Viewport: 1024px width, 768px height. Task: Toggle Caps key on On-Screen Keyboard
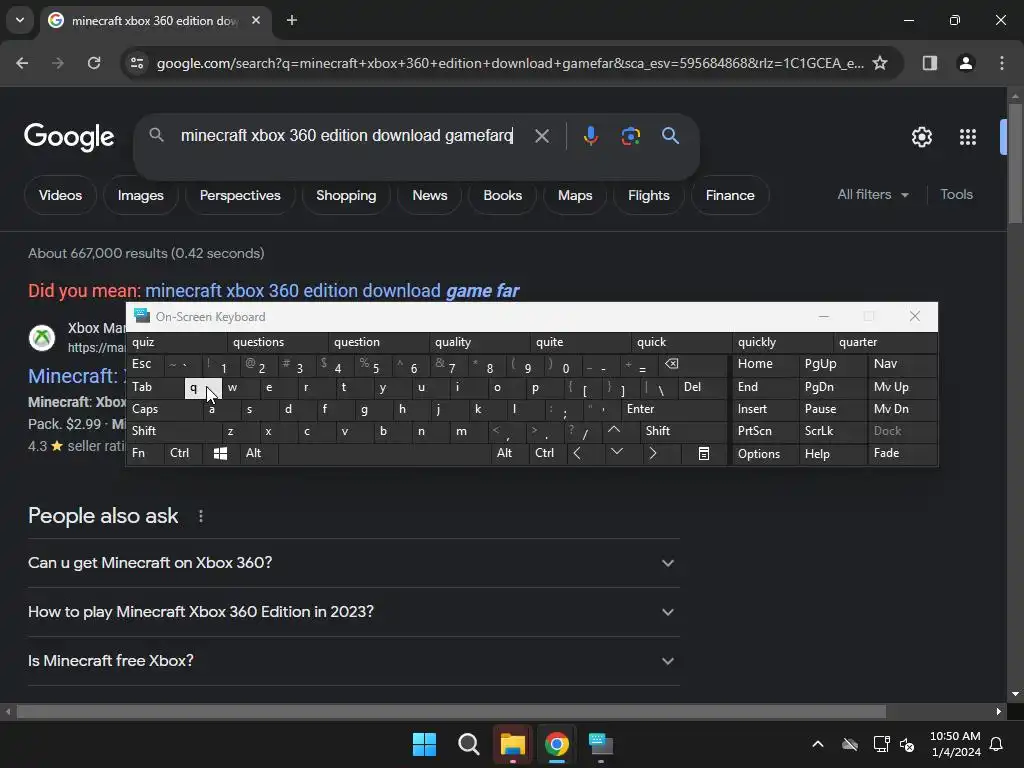point(165,409)
